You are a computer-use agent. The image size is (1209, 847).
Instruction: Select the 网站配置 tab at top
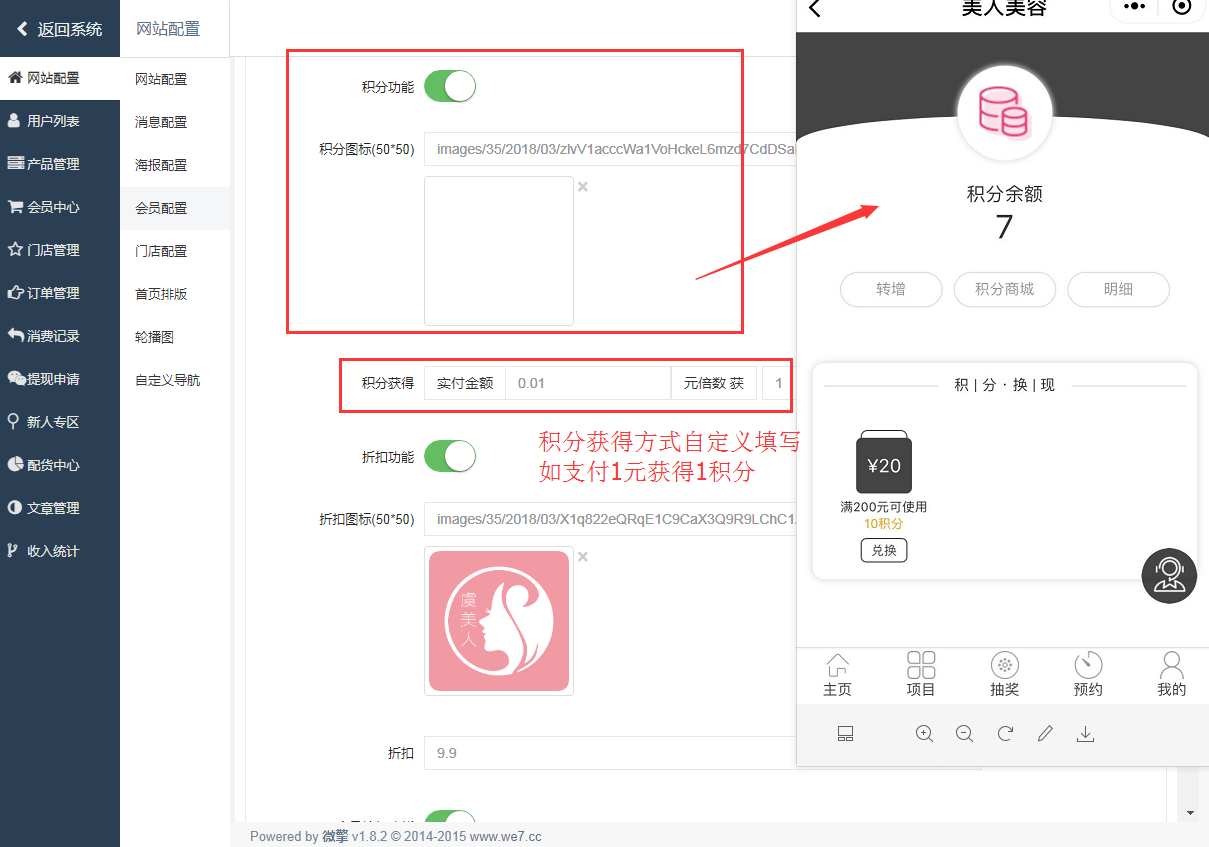pos(168,28)
